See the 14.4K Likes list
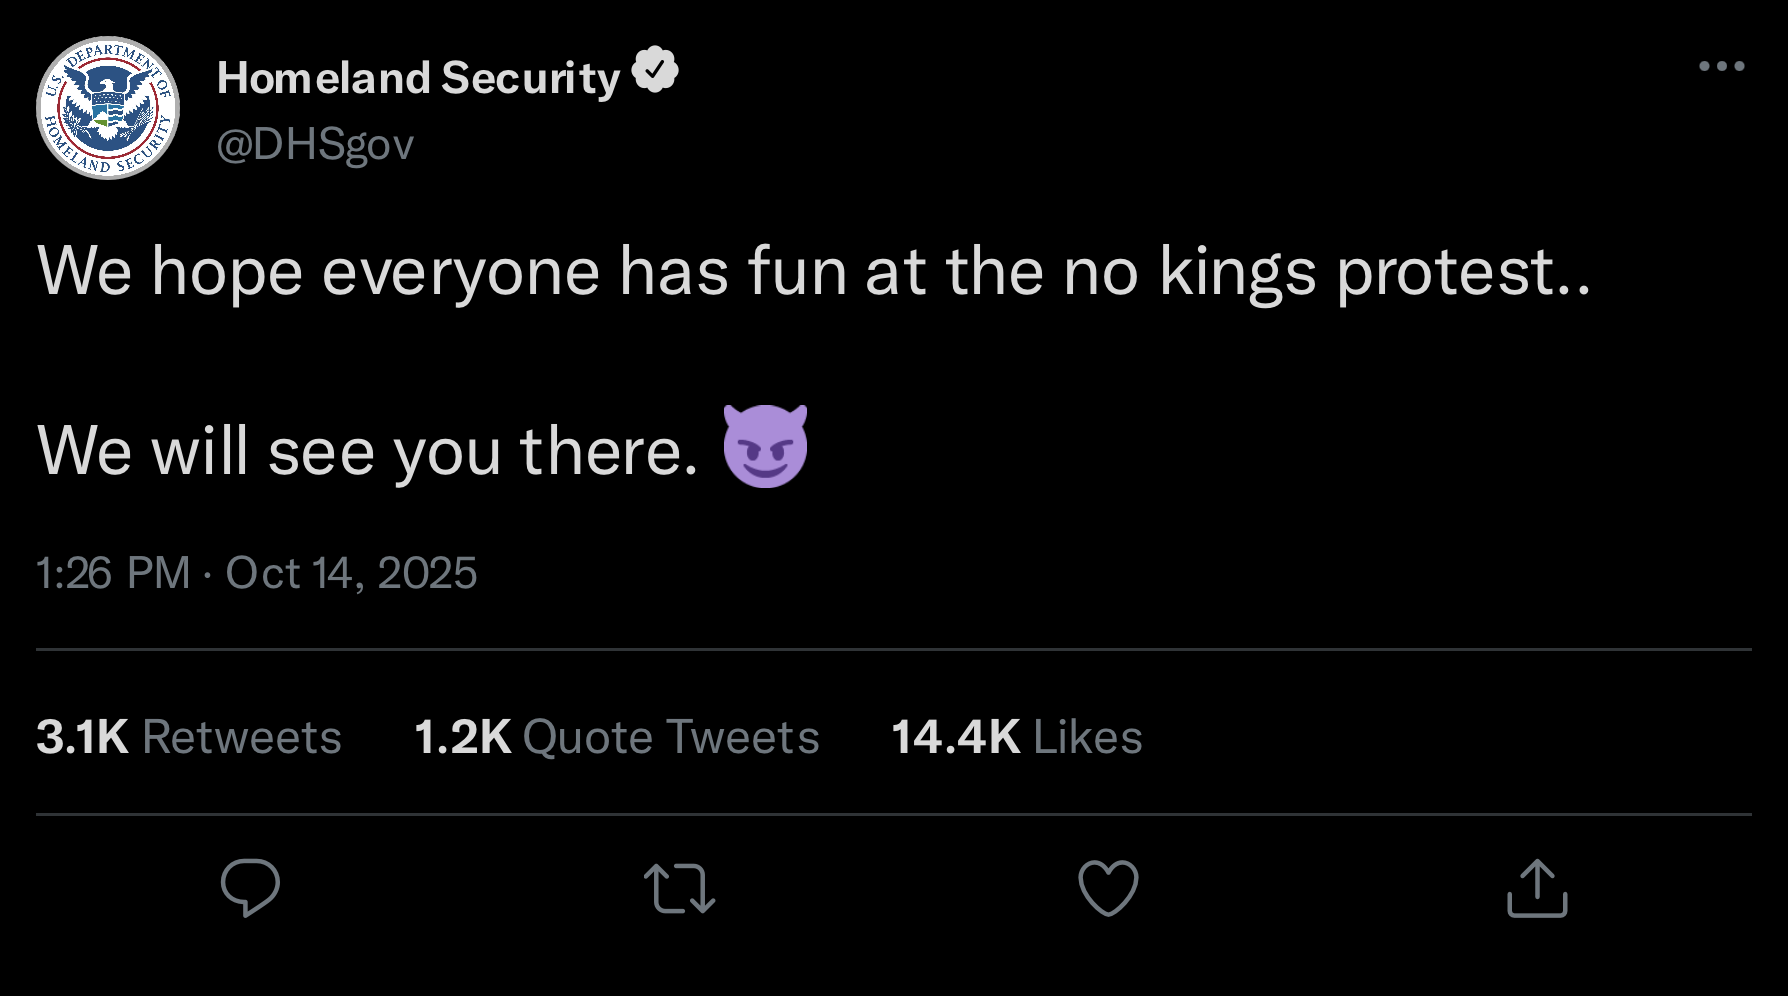1788x996 pixels. click(x=1016, y=737)
